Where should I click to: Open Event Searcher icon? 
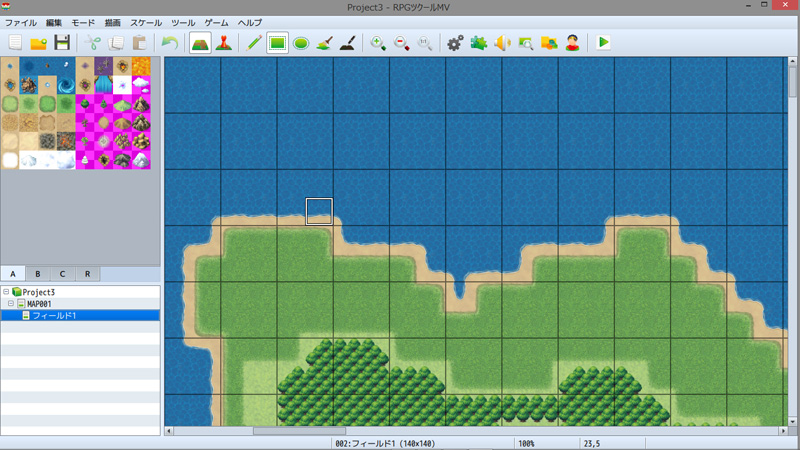pos(526,43)
